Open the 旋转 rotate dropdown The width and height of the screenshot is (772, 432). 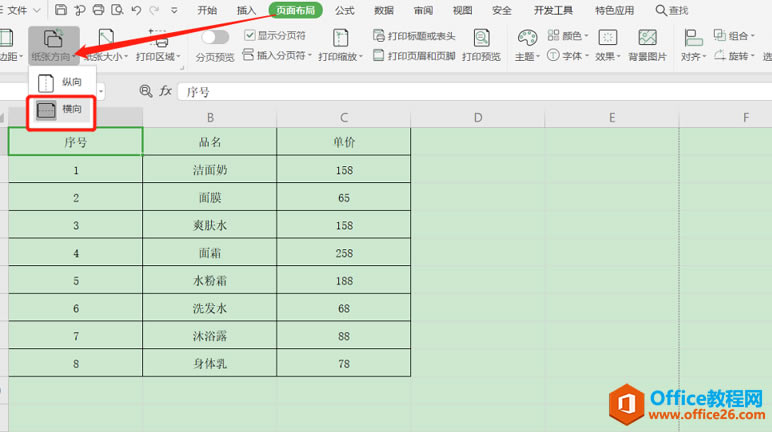[x=734, y=55]
